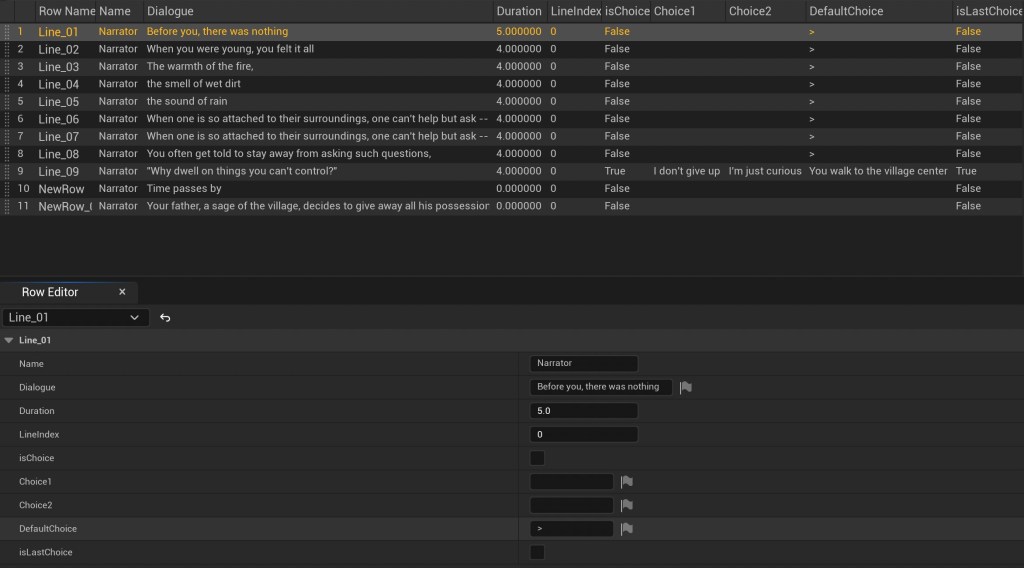1024x568 pixels.
Task: Grab the drag handle of row 1
Action: click(x=7, y=32)
